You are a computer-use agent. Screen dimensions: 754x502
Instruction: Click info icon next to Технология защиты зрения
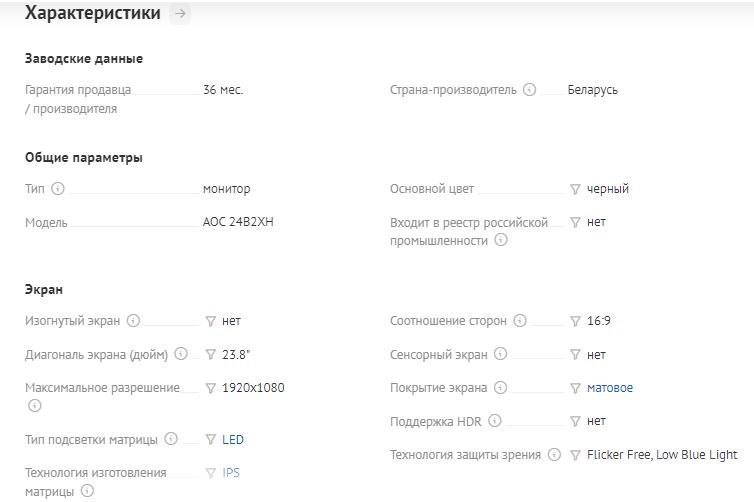554,455
